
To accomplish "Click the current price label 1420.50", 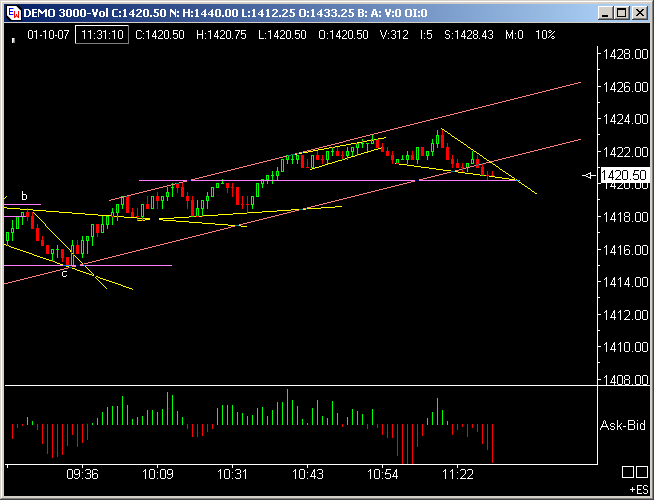I will (x=624, y=175).
